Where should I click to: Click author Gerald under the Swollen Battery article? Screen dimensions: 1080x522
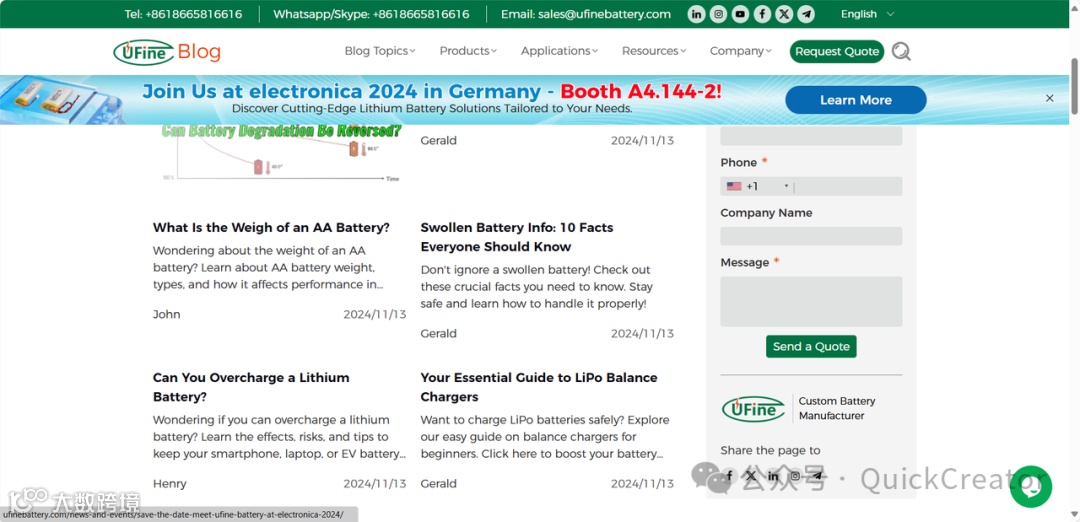439,333
